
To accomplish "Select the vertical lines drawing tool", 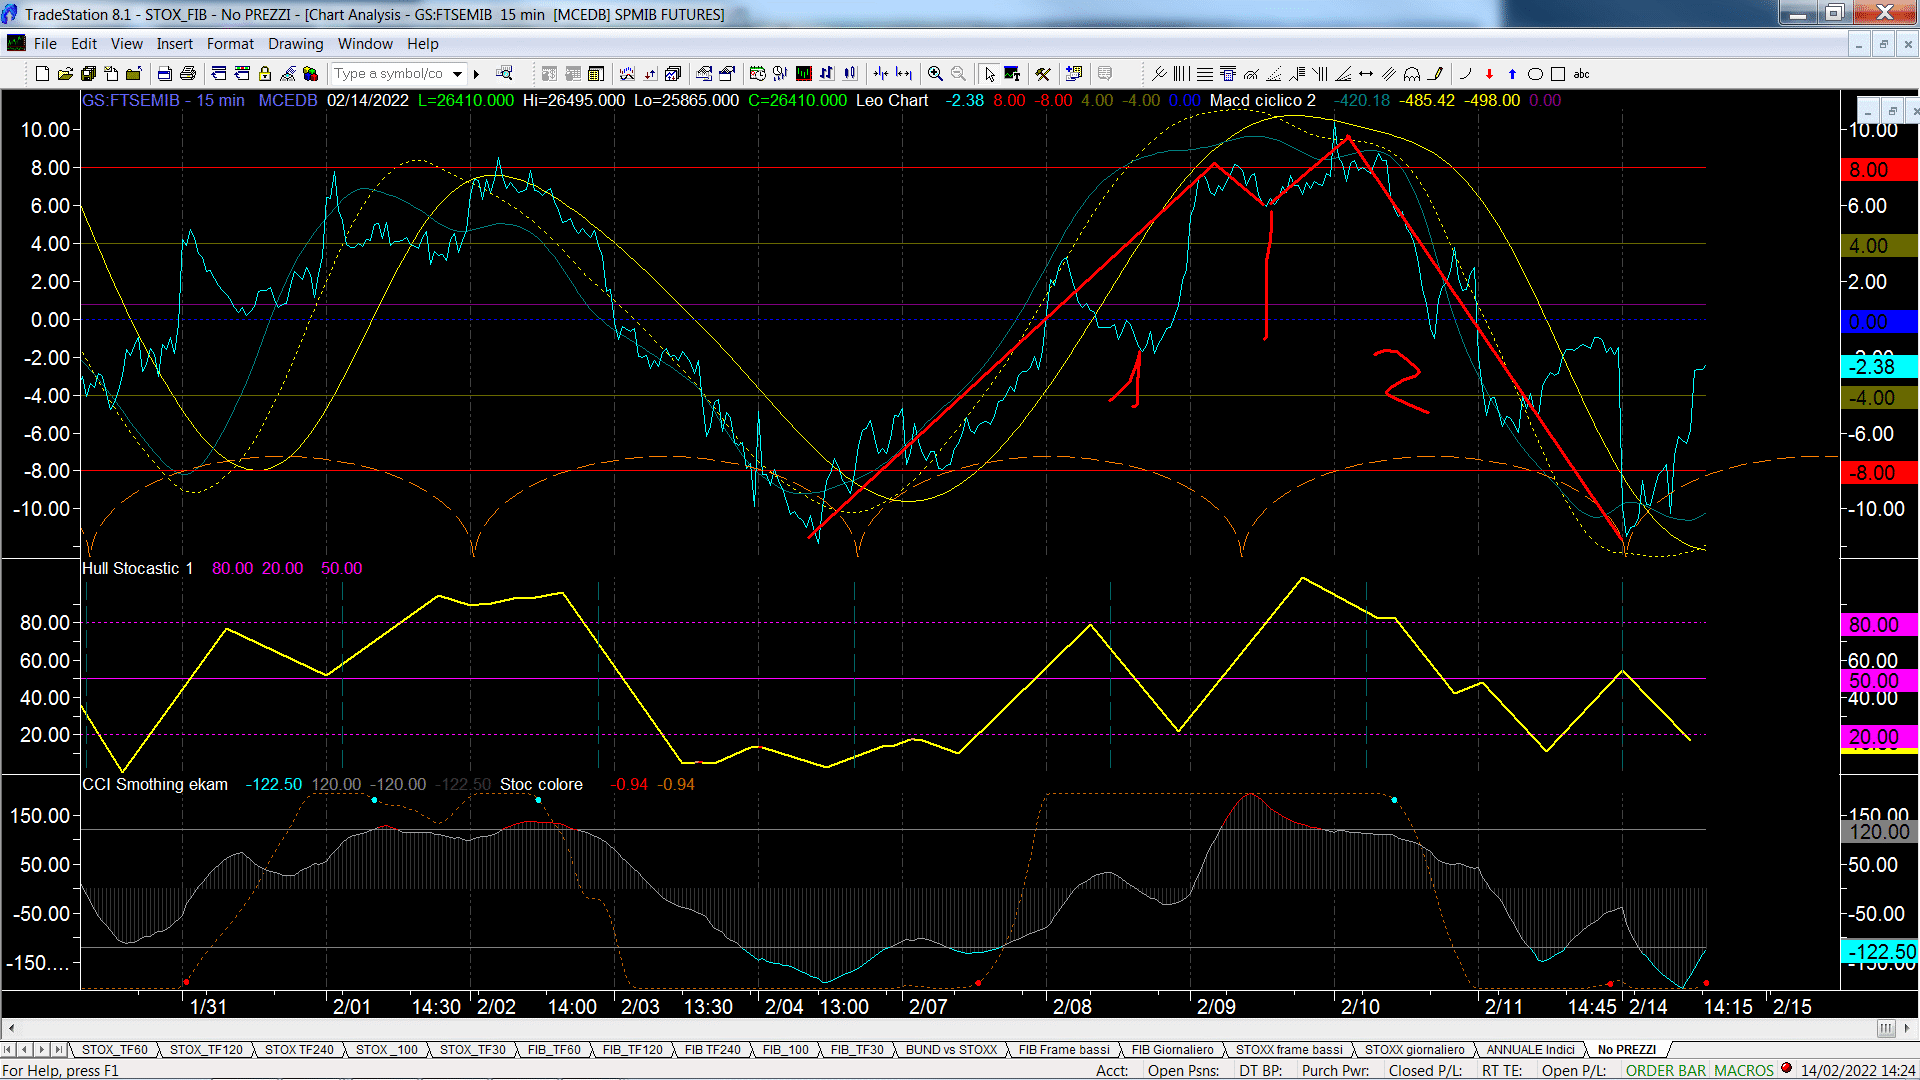I will pos(1181,74).
